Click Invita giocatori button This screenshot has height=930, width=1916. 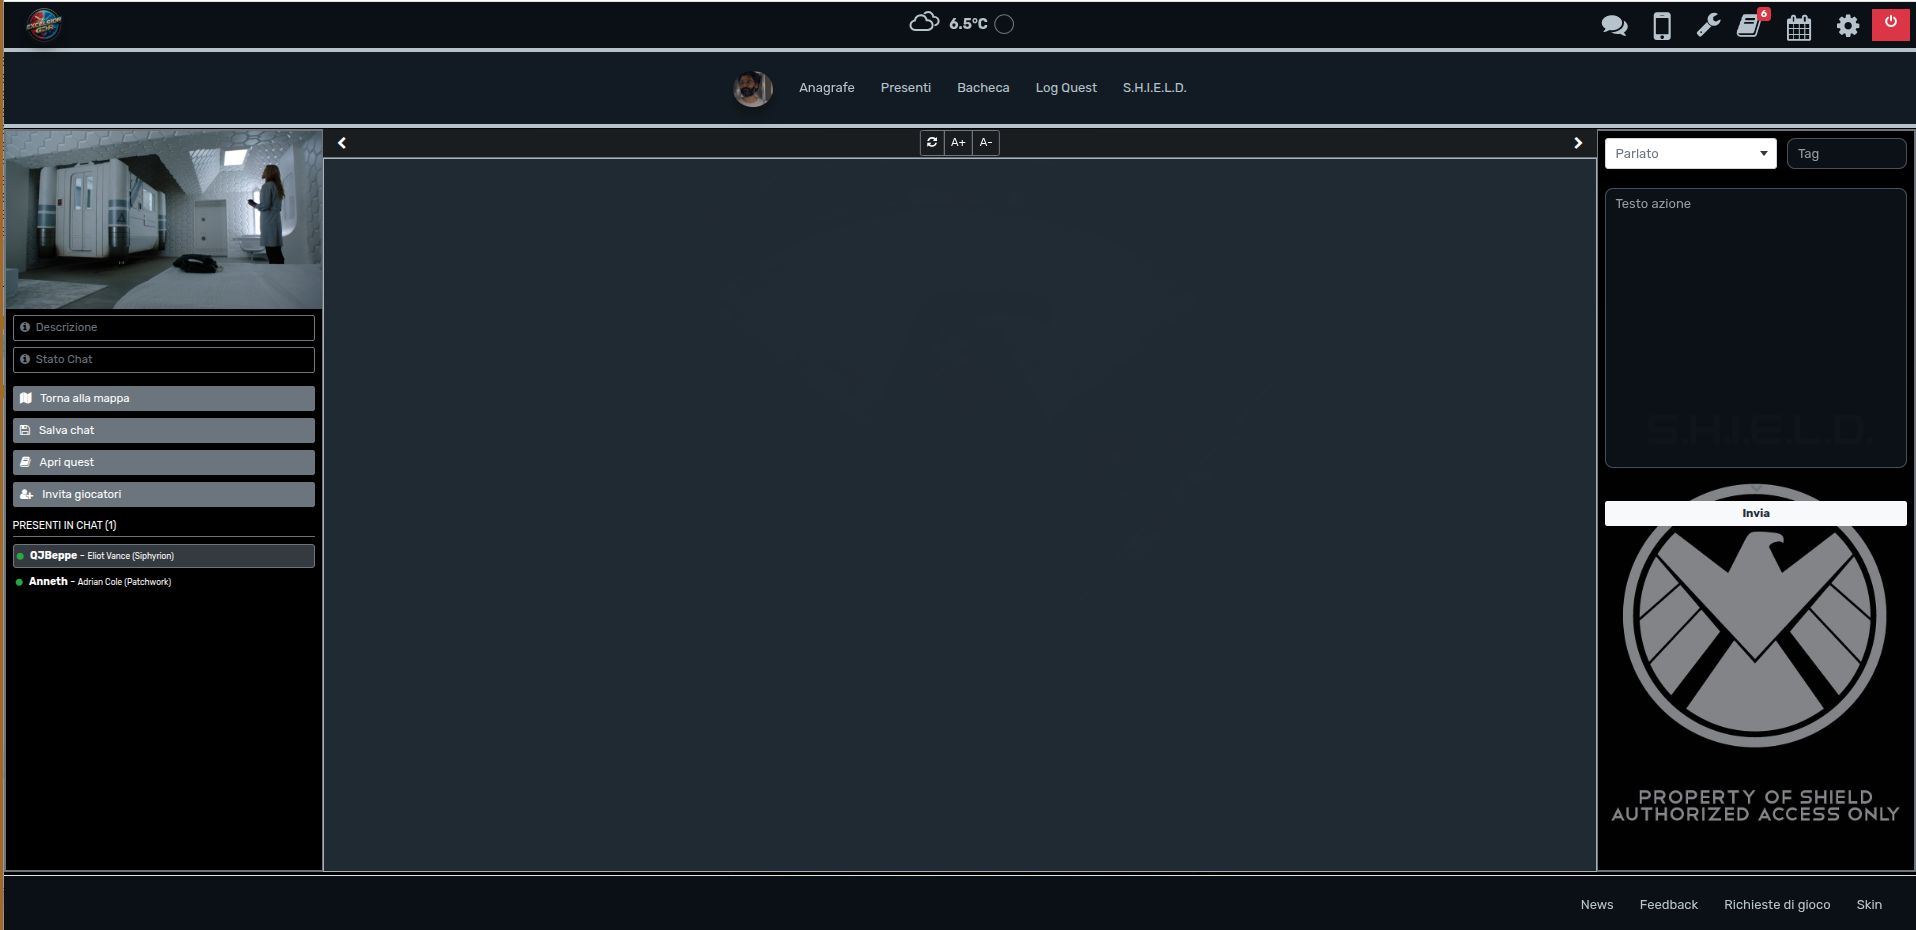164,494
